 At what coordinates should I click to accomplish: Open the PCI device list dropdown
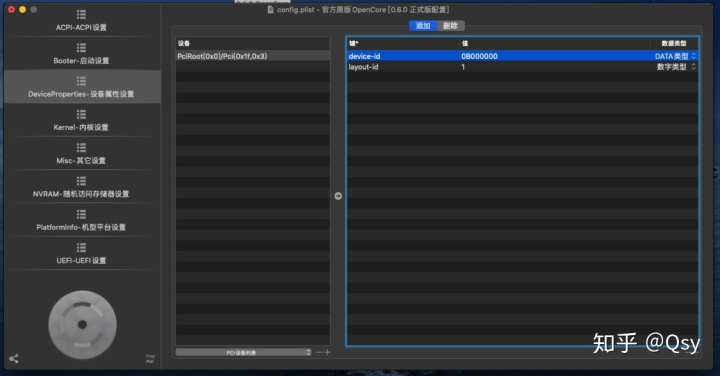(x=244, y=352)
